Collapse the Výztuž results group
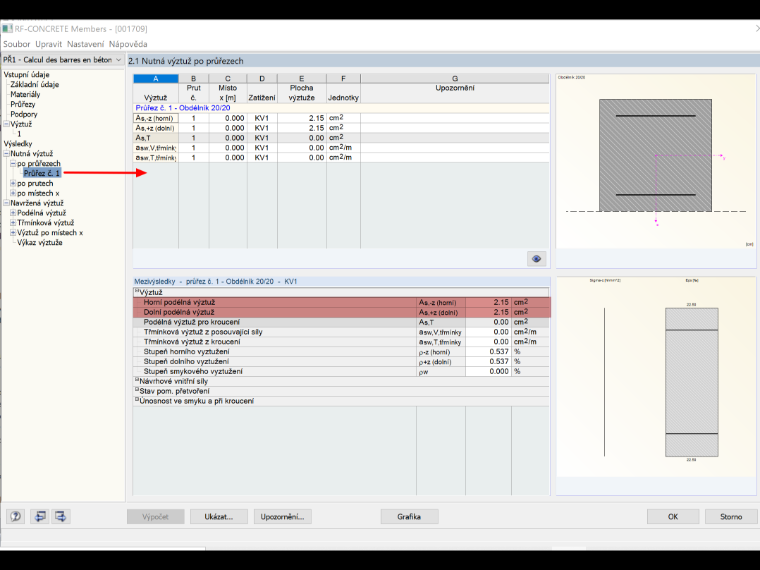Screen dimensions: 760x570 (x=137, y=292)
